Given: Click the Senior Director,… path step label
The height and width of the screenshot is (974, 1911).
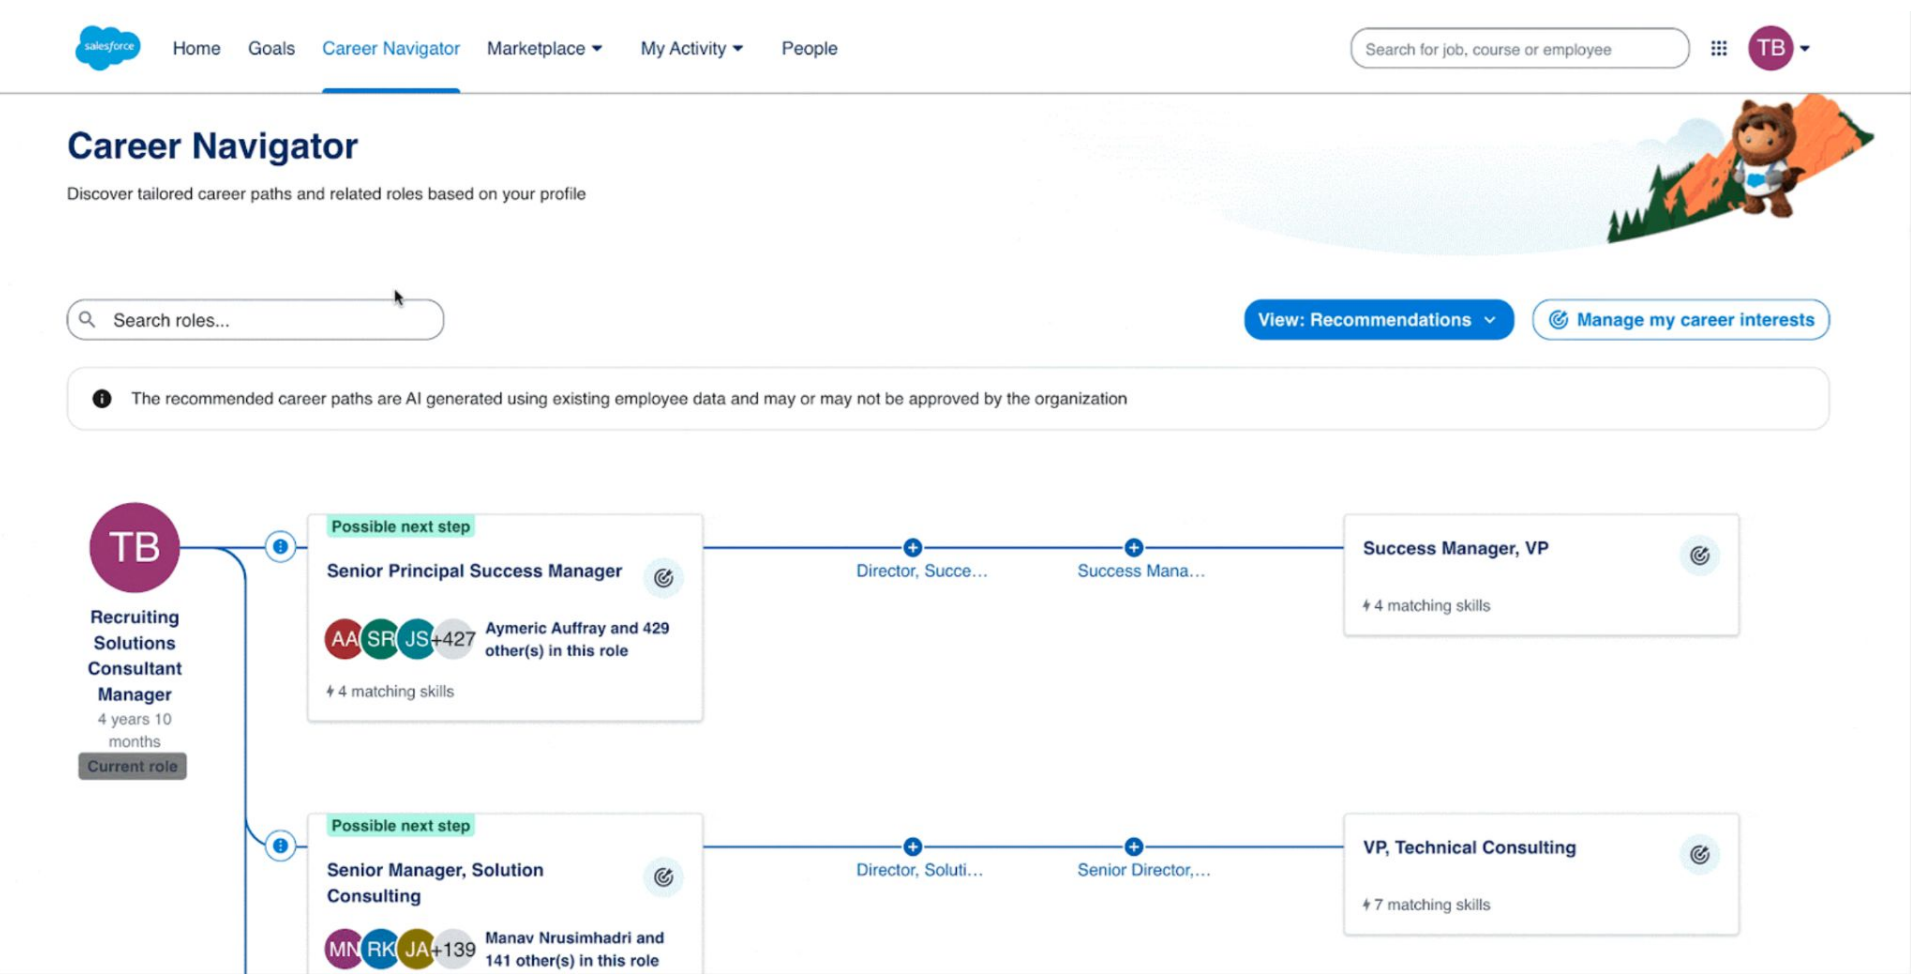Looking at the screenshot, I should point(1143,869).
